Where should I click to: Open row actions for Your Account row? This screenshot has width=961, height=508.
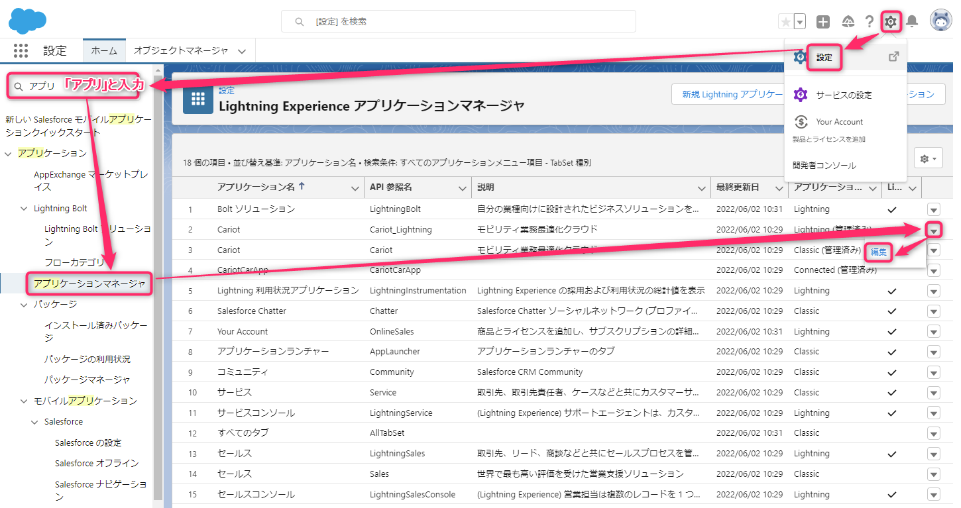(x=933, y=332)
